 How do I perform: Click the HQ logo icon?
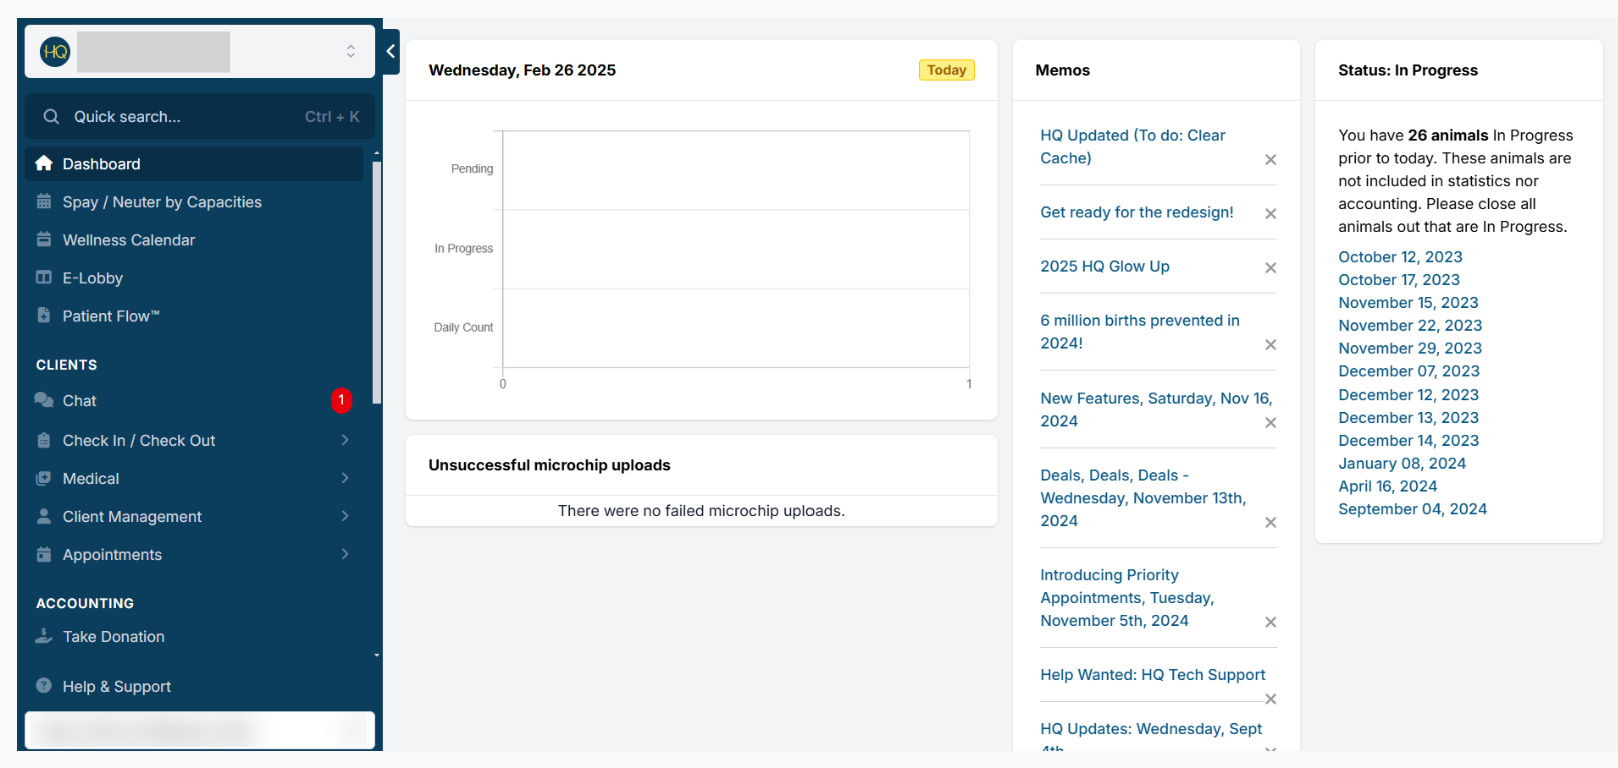[x=55, y=52]
